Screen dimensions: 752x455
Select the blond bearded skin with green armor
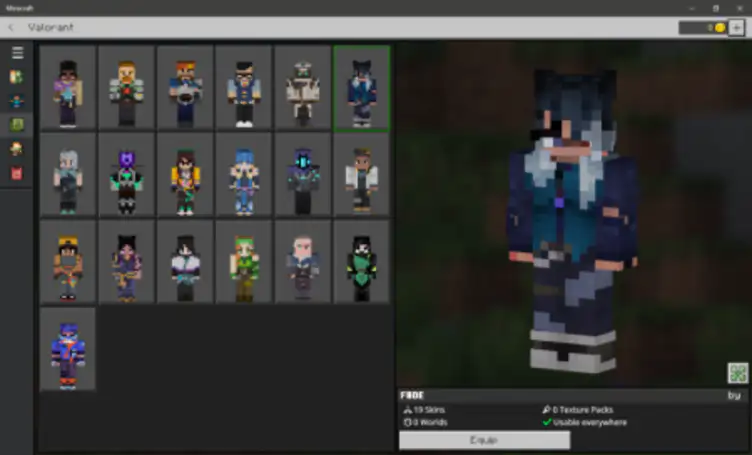tap(127, 88)
